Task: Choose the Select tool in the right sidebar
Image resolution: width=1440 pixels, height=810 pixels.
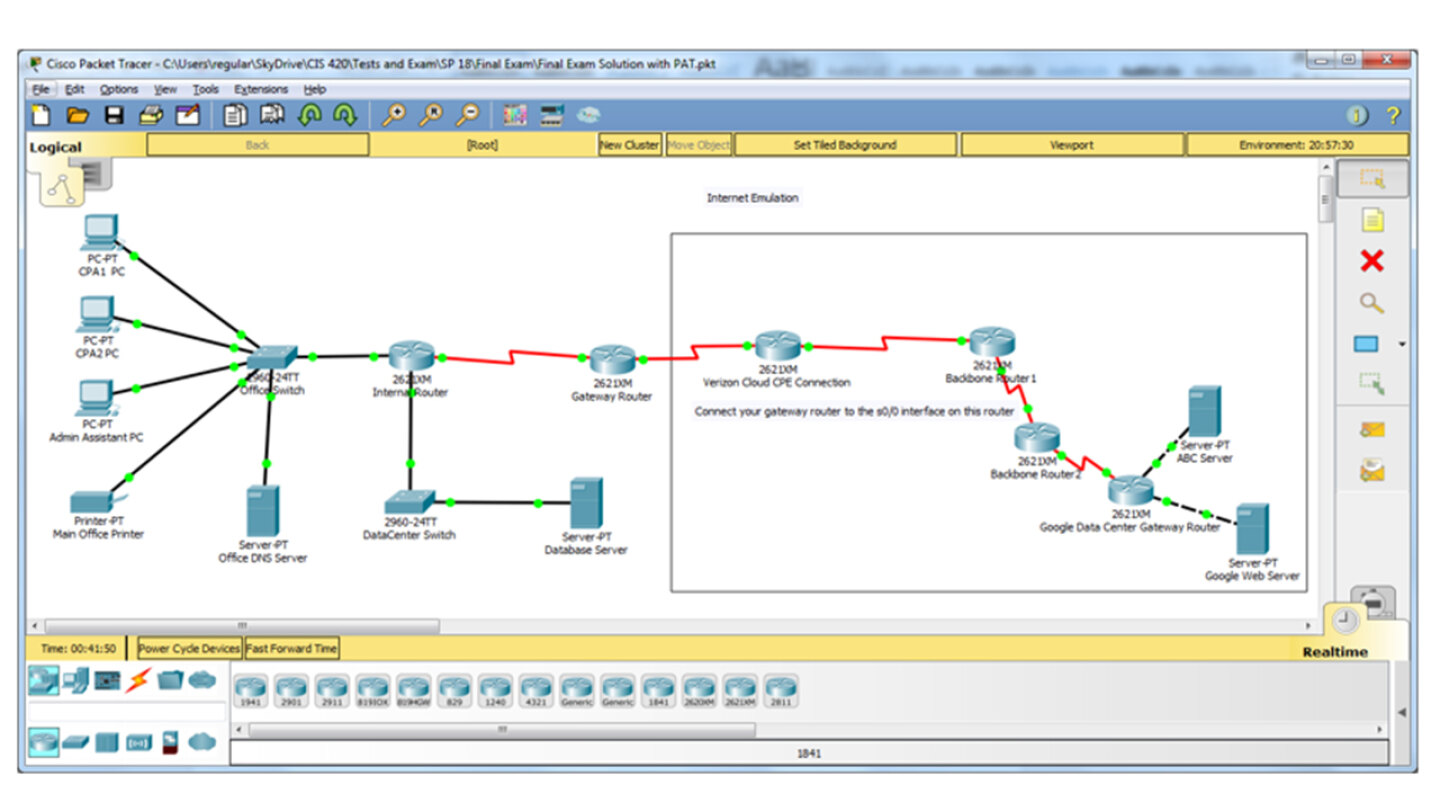Action: point(1371,179)
